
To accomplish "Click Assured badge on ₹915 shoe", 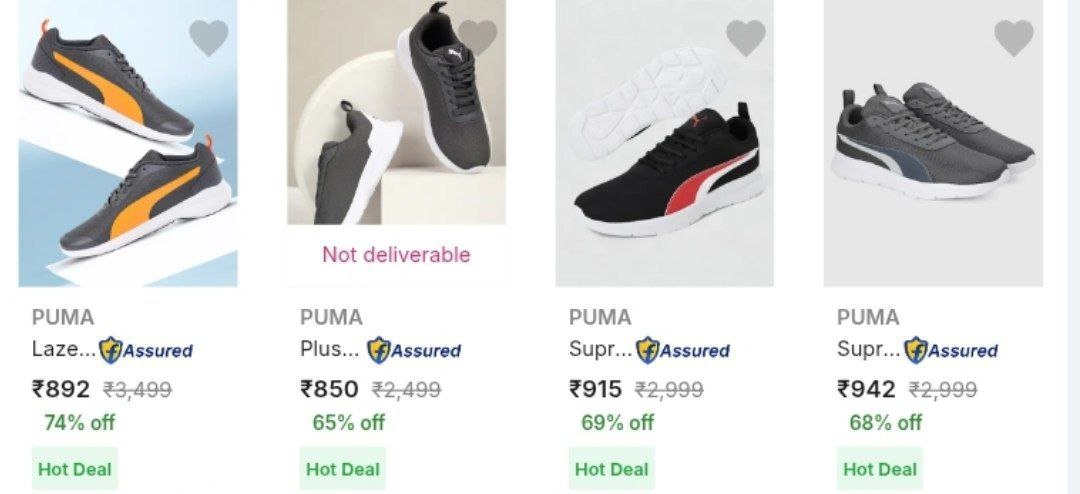I will tap(683, 350).
